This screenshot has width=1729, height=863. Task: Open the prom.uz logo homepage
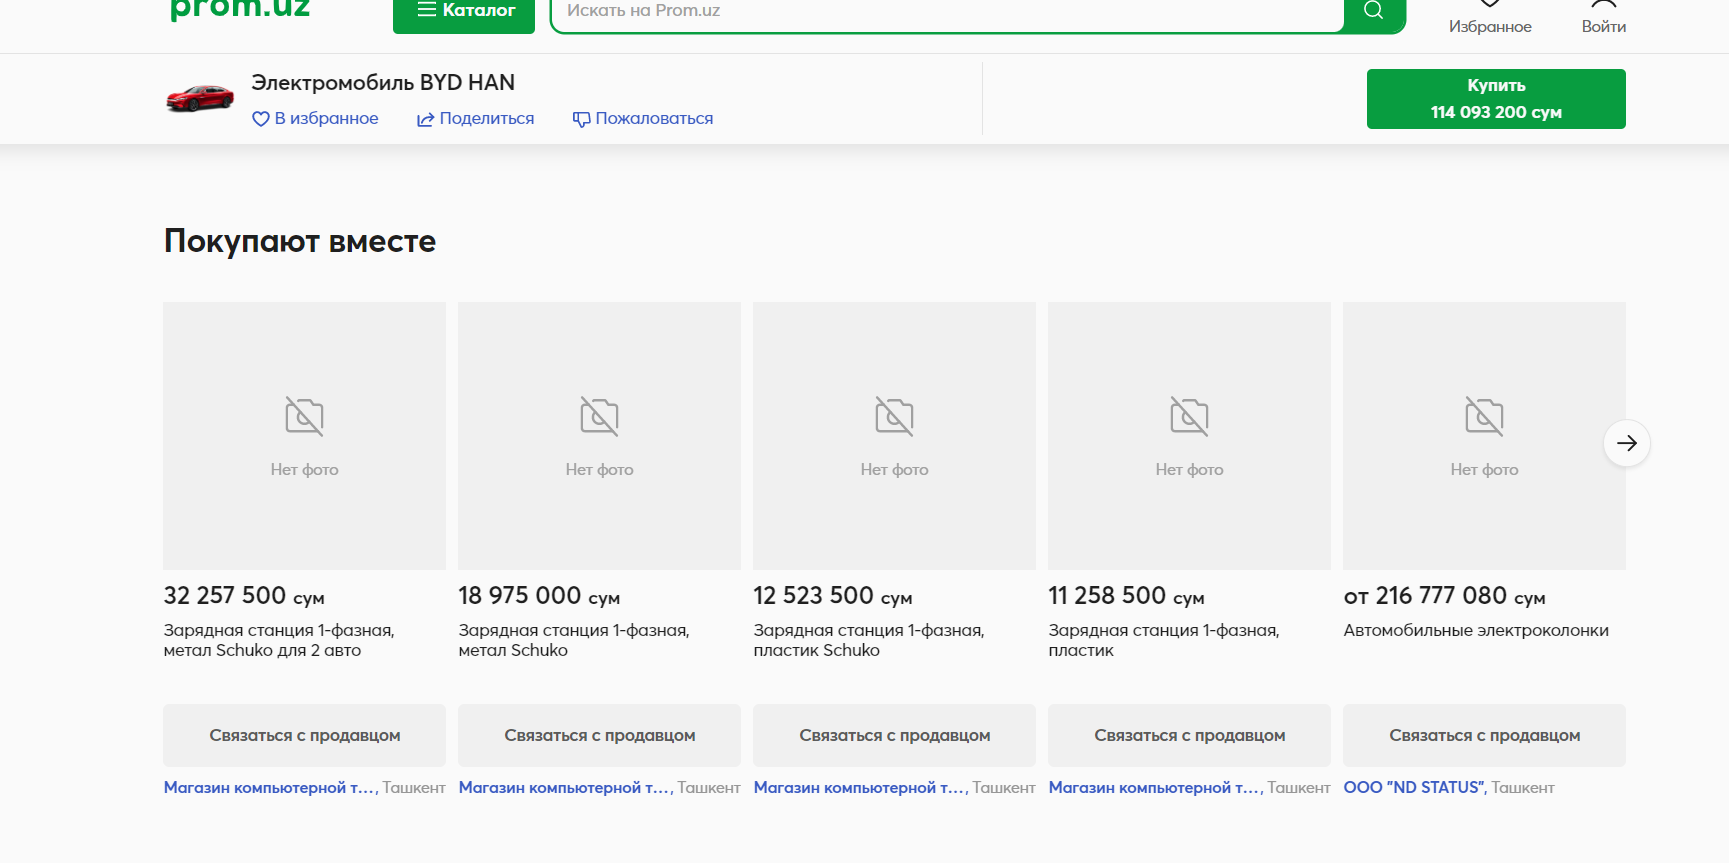pos(240,10)
